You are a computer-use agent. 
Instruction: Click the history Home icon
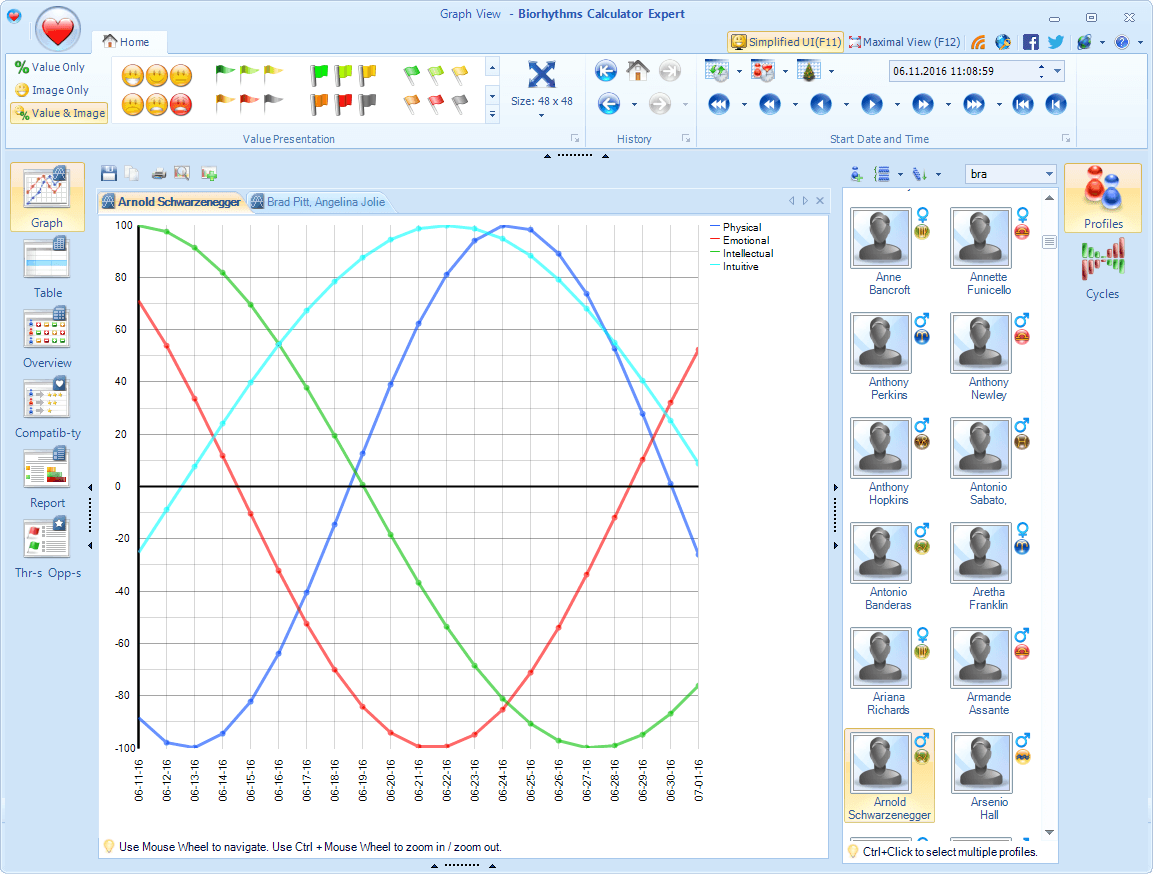pos(638,71)
